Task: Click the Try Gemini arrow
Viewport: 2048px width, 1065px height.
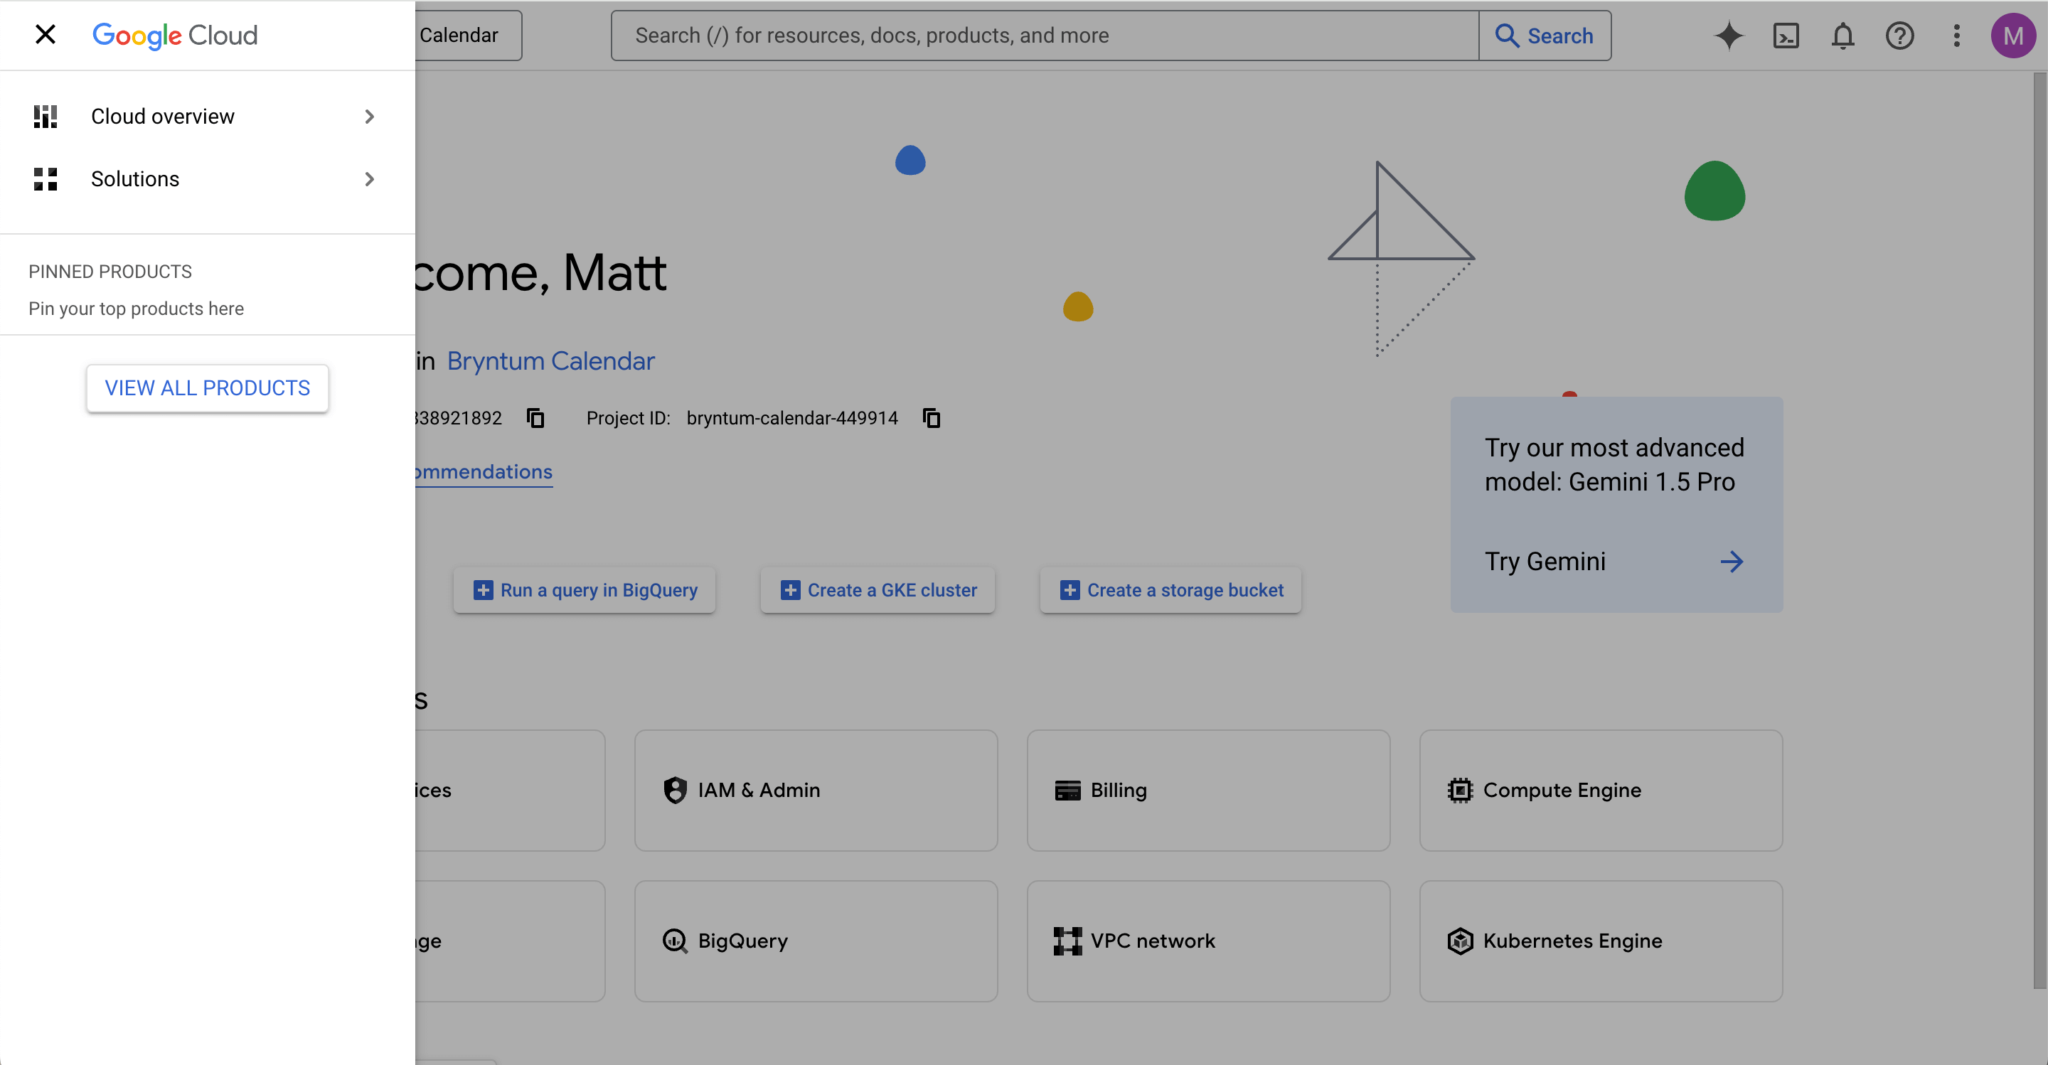Action: (x=1732, y=562)
